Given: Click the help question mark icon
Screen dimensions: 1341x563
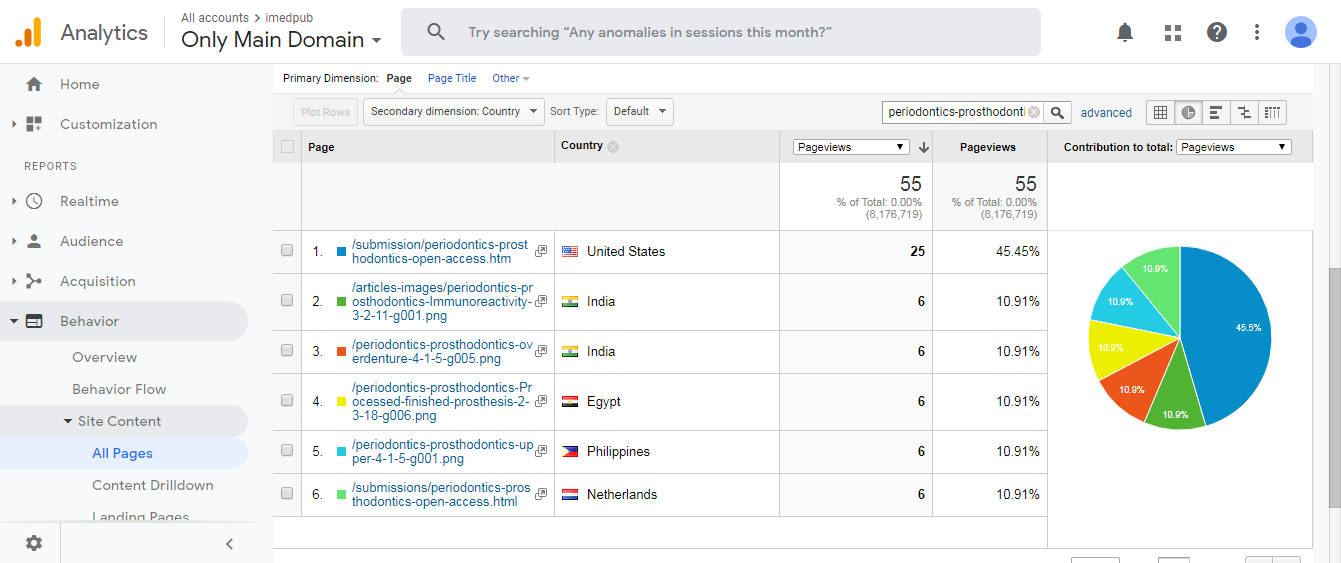Looking at the screenshot, I should (x=1216, y=33).
